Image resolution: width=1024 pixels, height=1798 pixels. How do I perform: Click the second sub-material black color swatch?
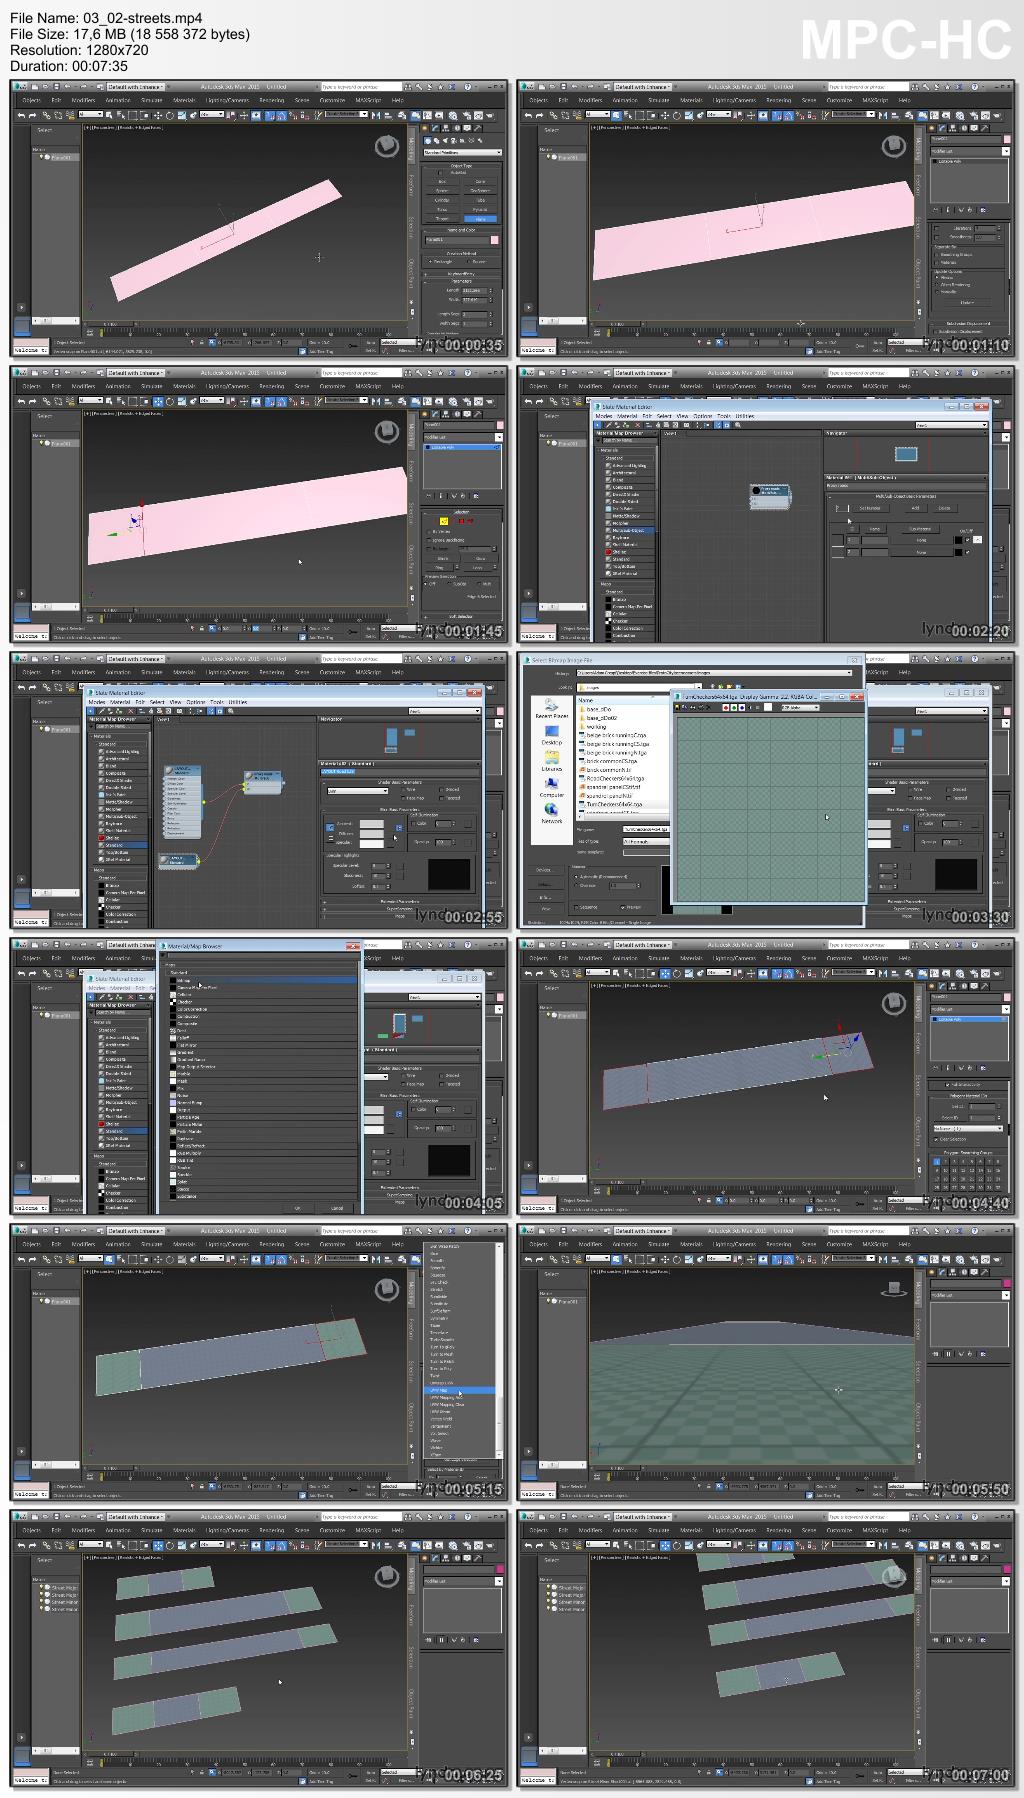(x=958, y=552)
